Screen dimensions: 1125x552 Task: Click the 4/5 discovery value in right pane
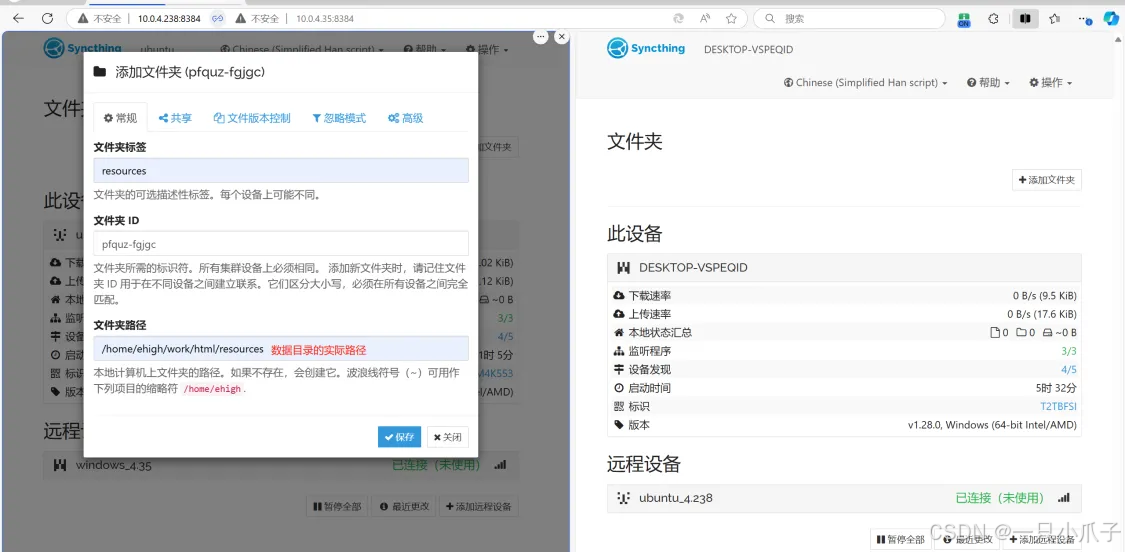(1068, 370)
